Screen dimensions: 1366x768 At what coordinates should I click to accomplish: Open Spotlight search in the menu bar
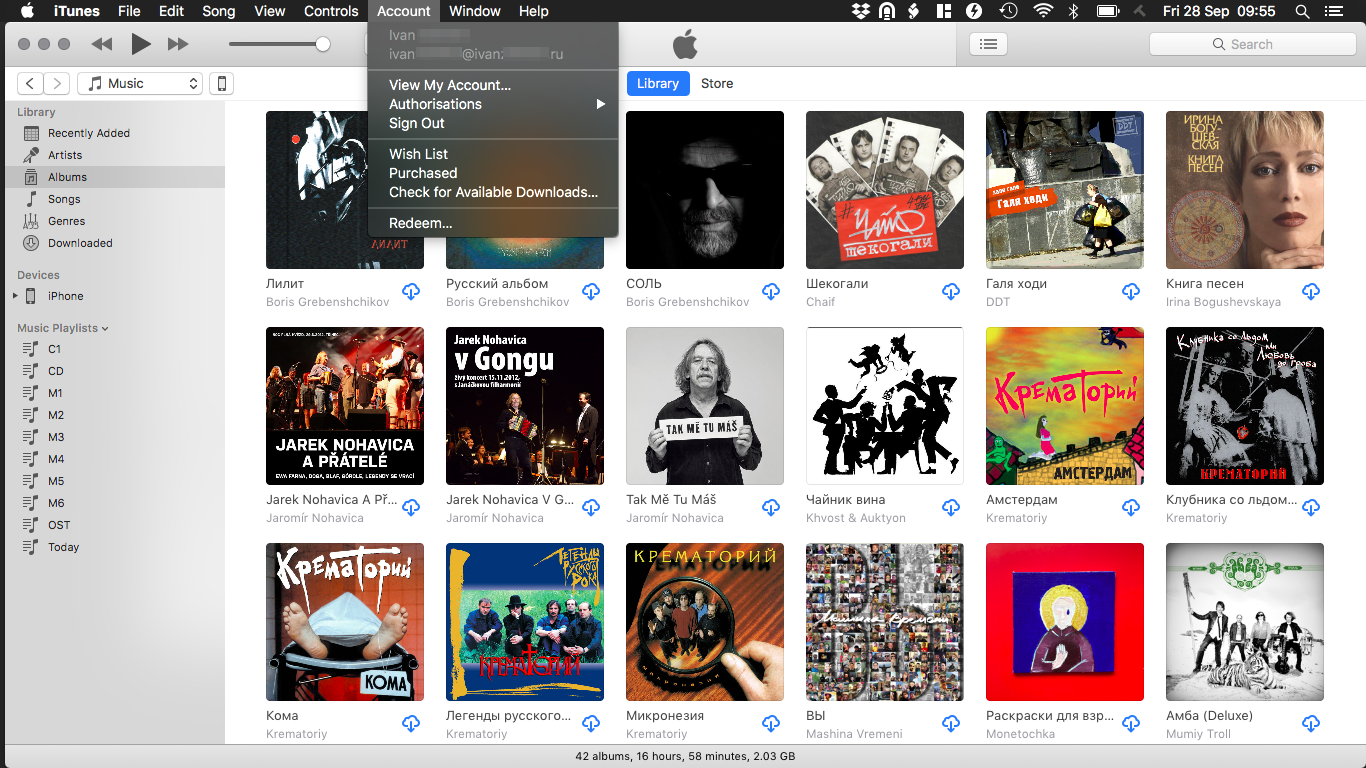(x=1302, y=11)
